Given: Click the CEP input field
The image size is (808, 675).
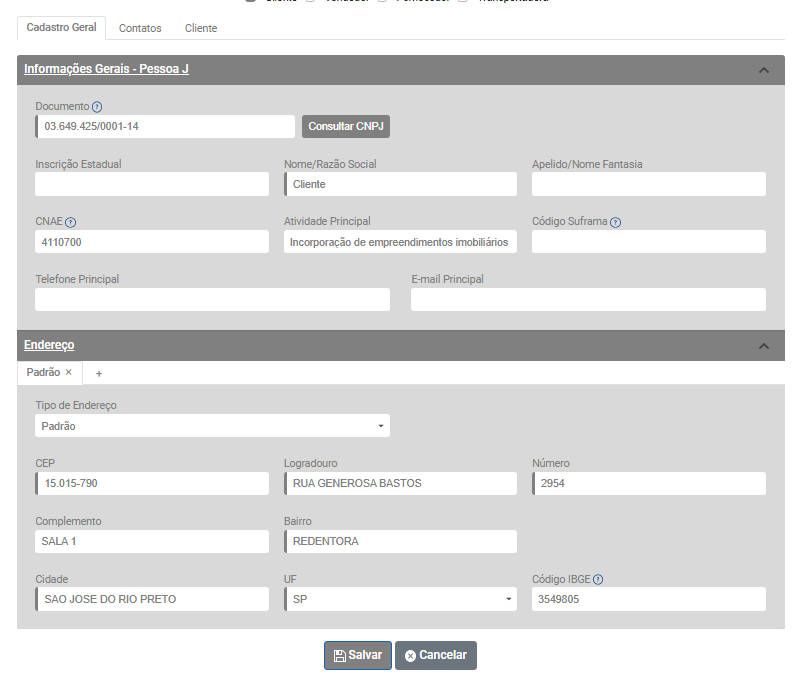Looking at the screenshot, I should tap(152, 484).
